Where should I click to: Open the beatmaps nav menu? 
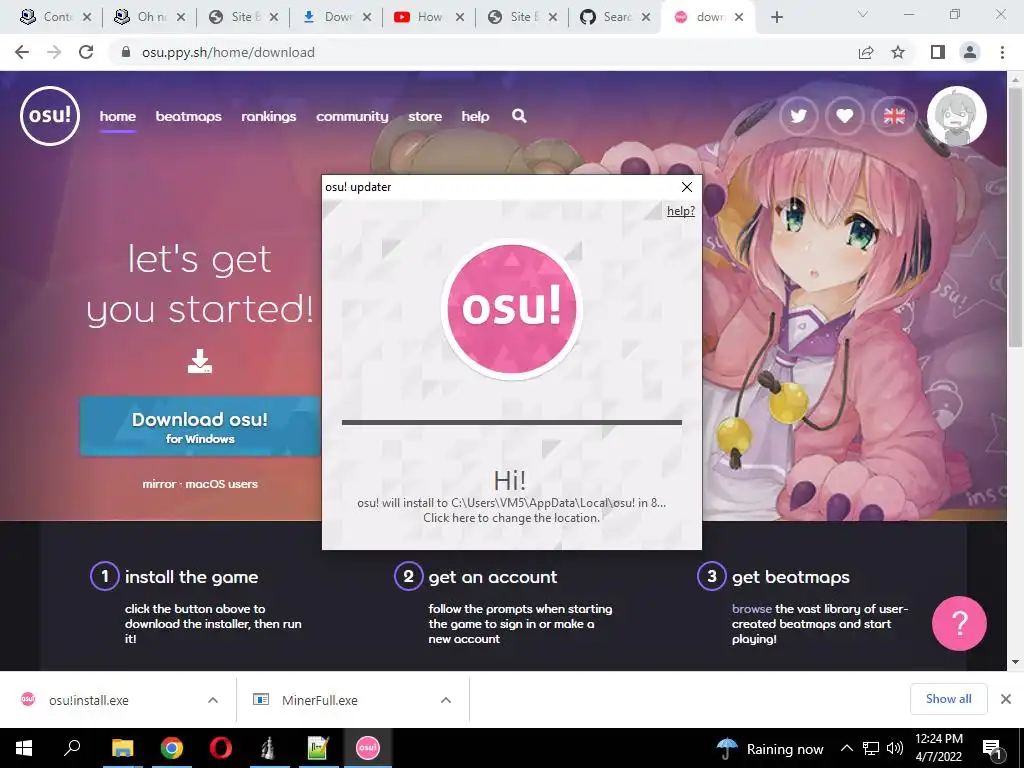tap(188, 116)
